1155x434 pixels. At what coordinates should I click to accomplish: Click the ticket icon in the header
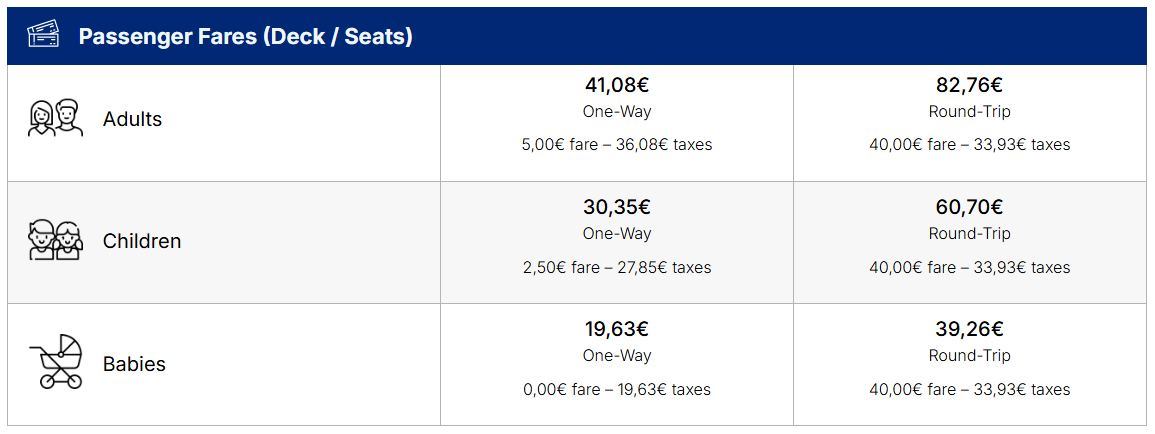point(43,37)
